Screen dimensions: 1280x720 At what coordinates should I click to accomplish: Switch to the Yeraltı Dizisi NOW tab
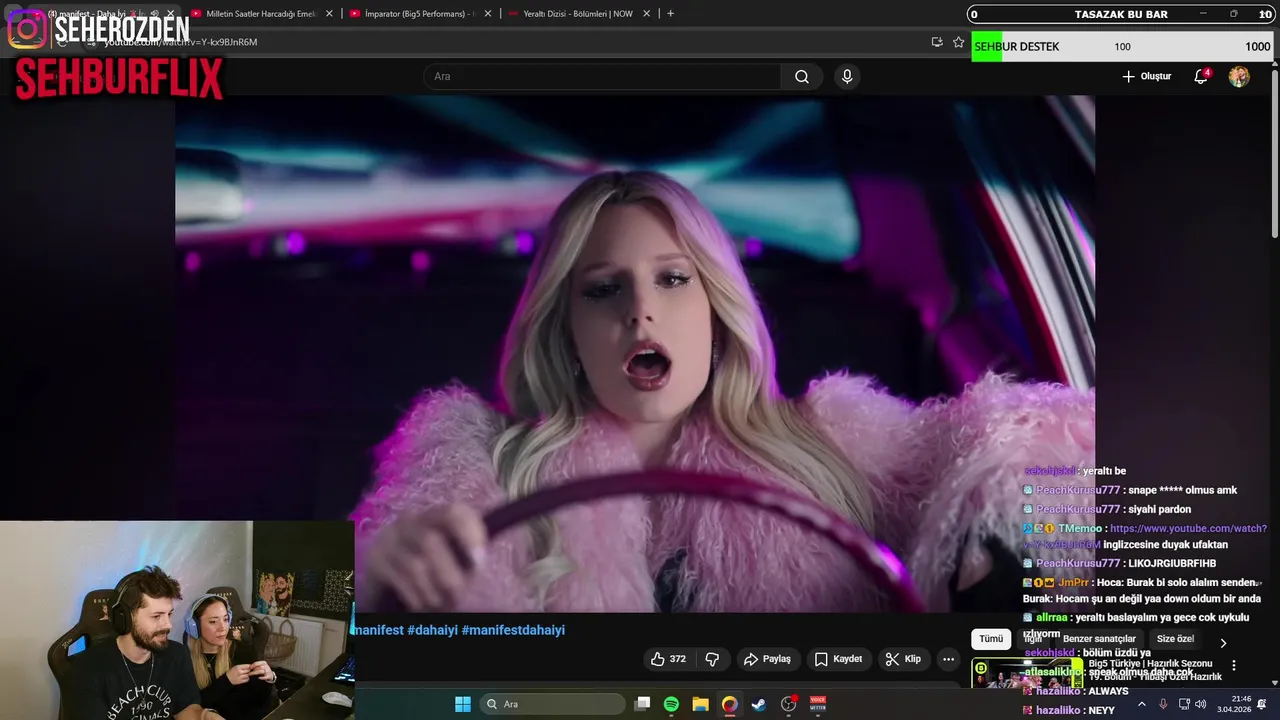tap(577, 14)
